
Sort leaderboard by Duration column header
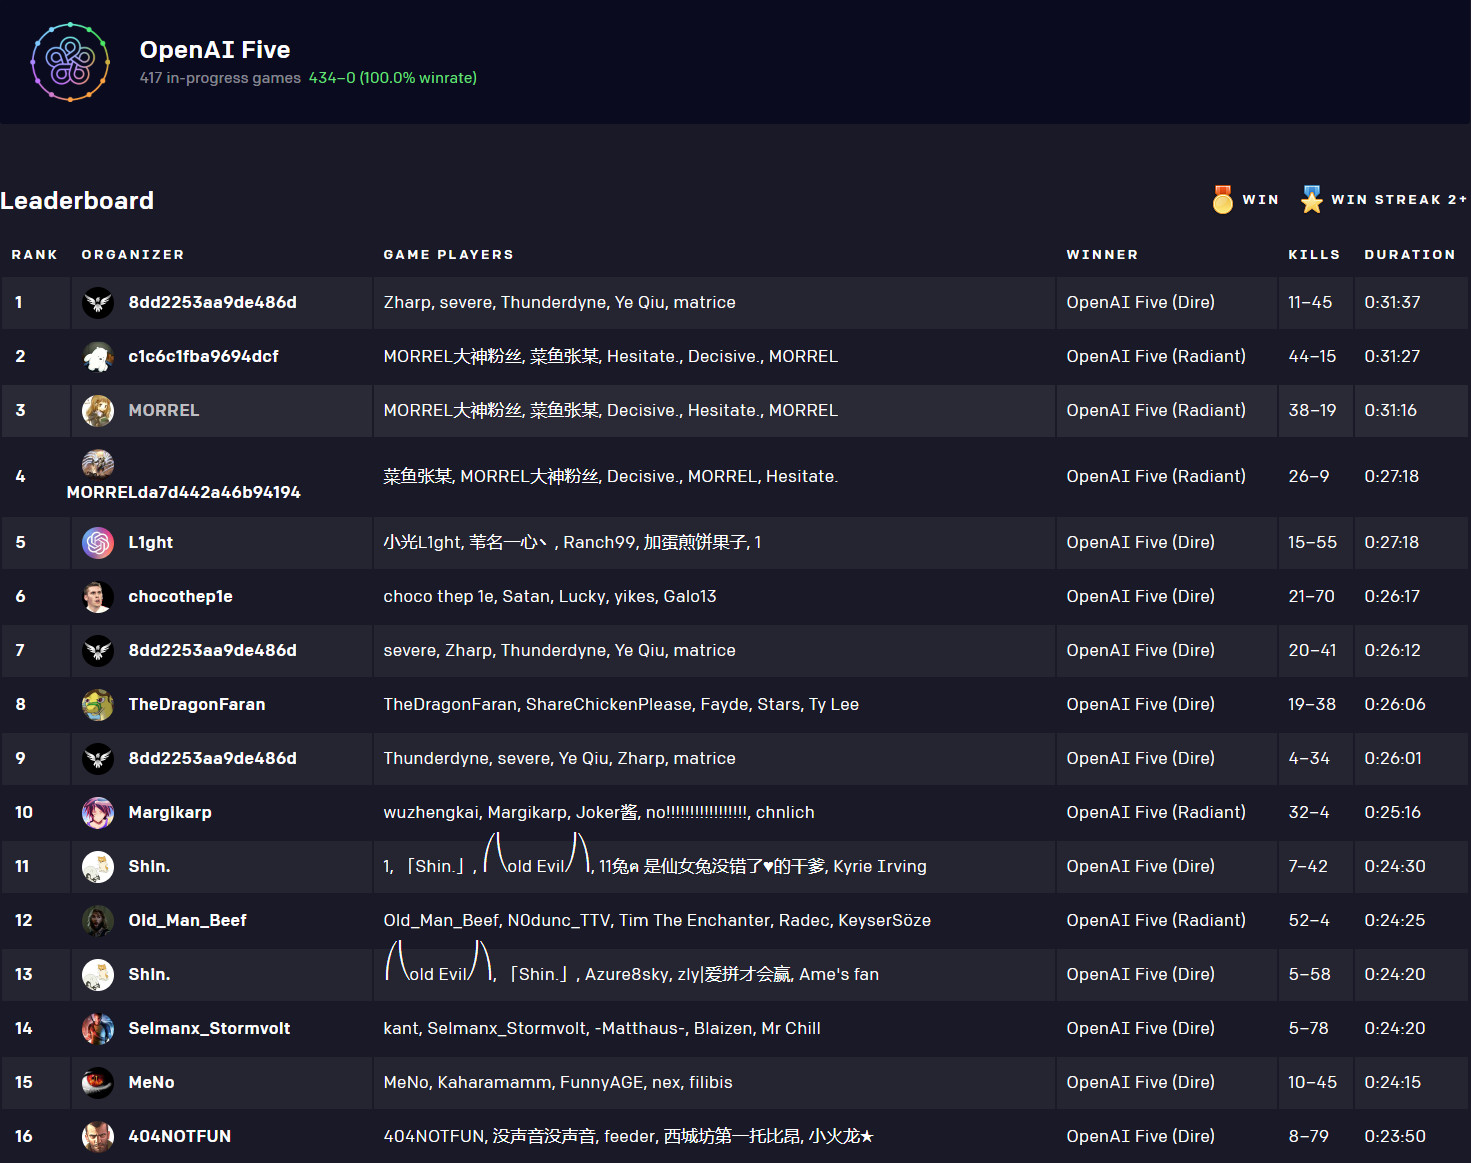pyautogui.click(x=1409, y=255)
